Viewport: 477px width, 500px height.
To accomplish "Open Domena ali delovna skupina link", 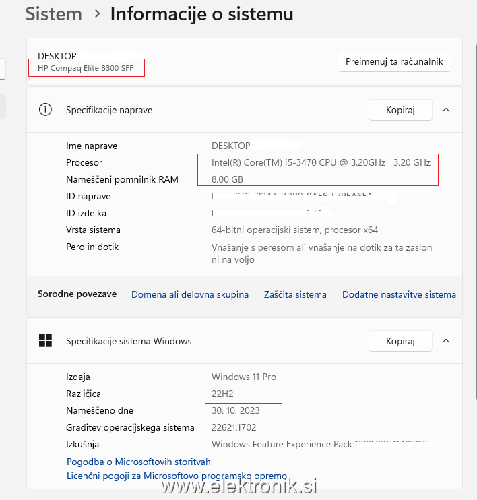I will coord(190,295).
